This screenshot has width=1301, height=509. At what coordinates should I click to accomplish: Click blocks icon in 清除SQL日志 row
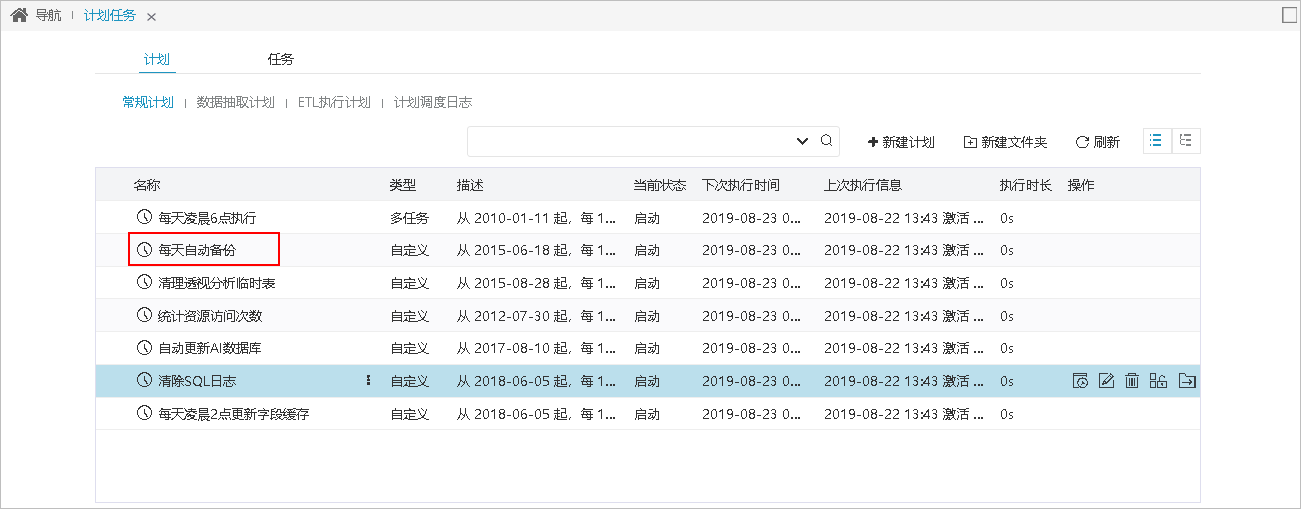[1158, 380]
